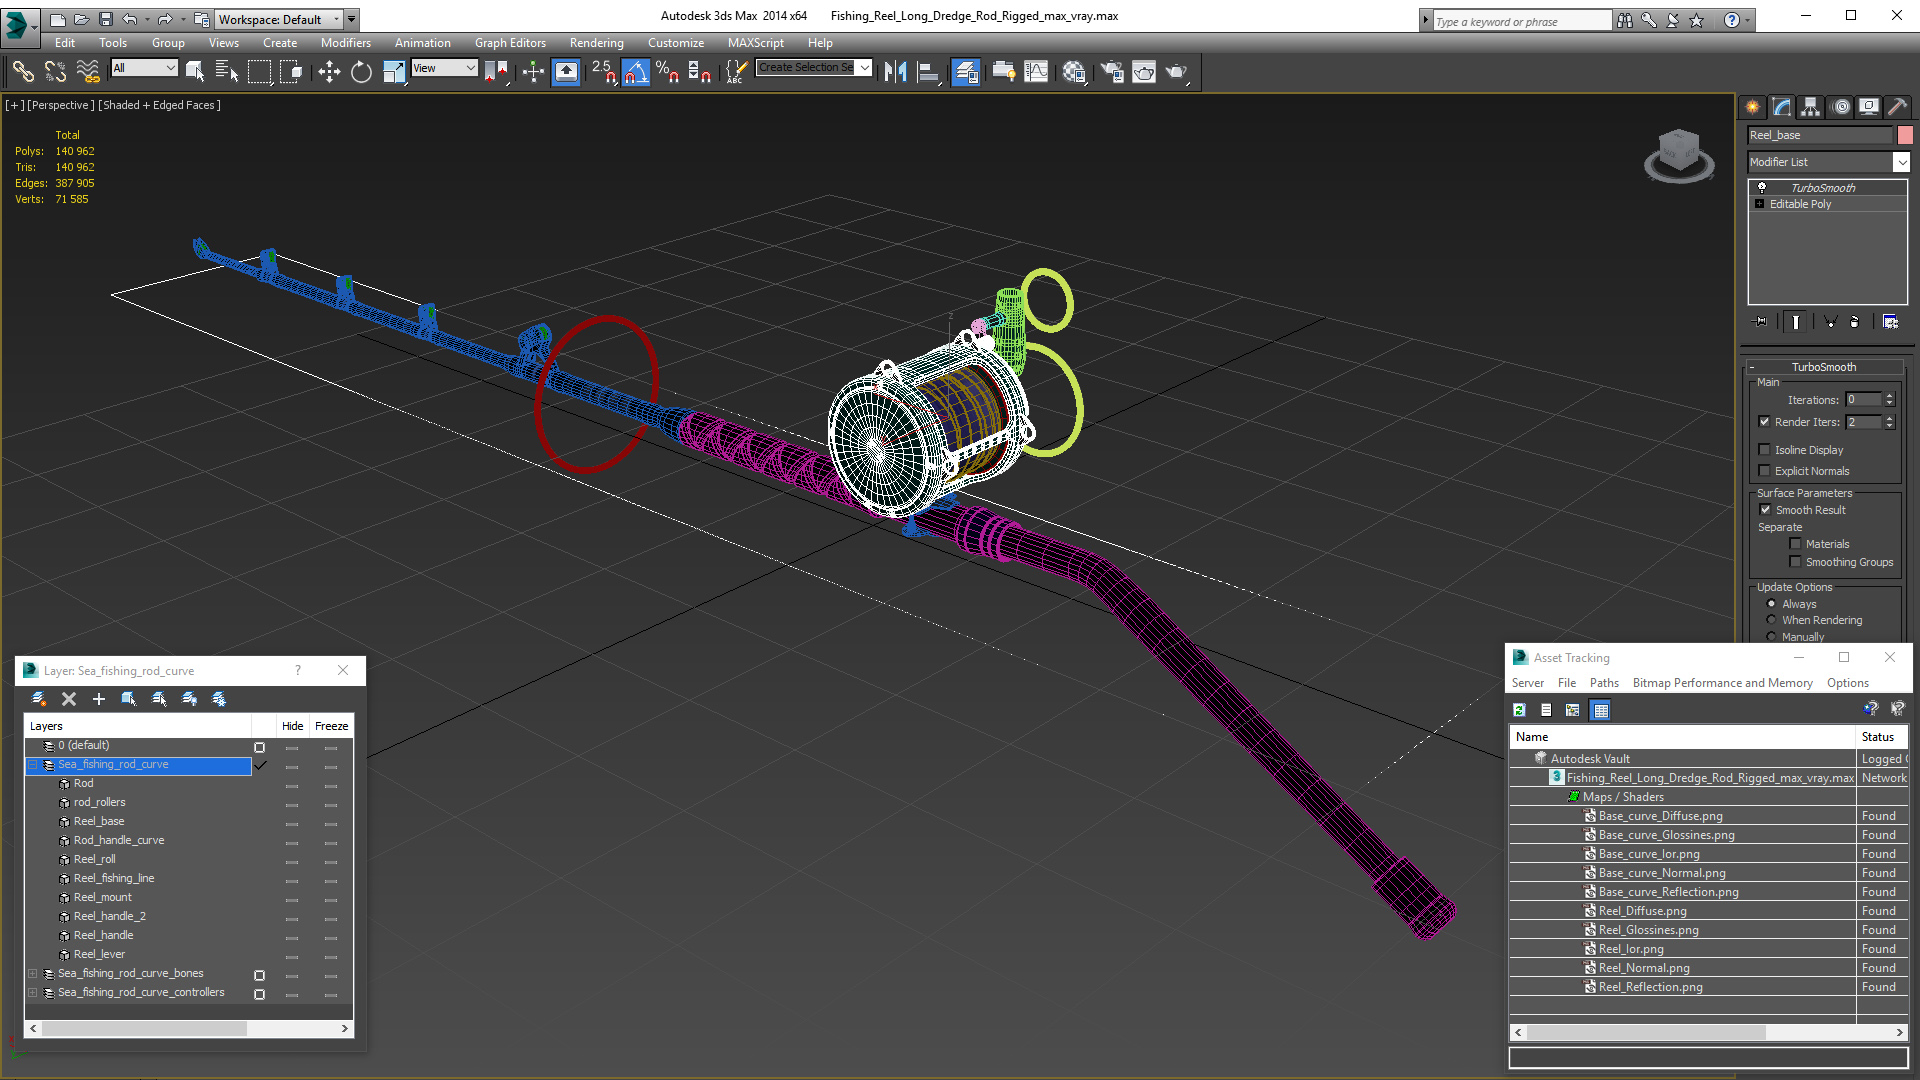Select the Editable Poly modifier entry
The width and height of the screenshot is (1920, 1080).
point(1800,204)
